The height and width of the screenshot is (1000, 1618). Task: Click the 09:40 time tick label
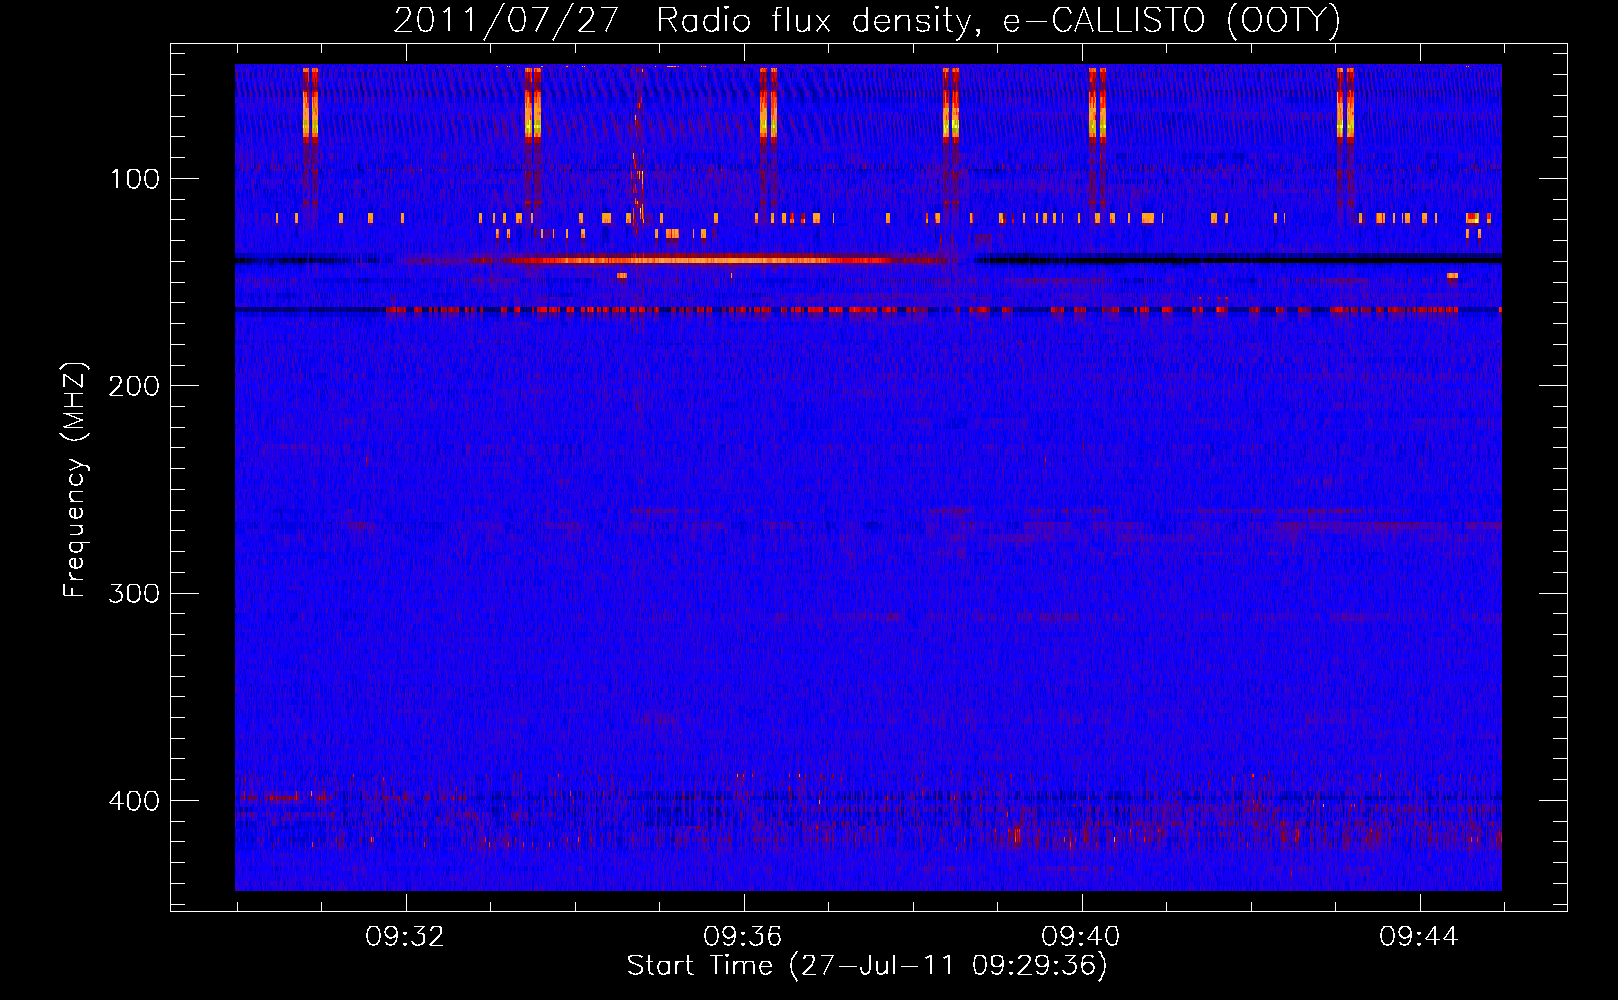click(1081, 937)
